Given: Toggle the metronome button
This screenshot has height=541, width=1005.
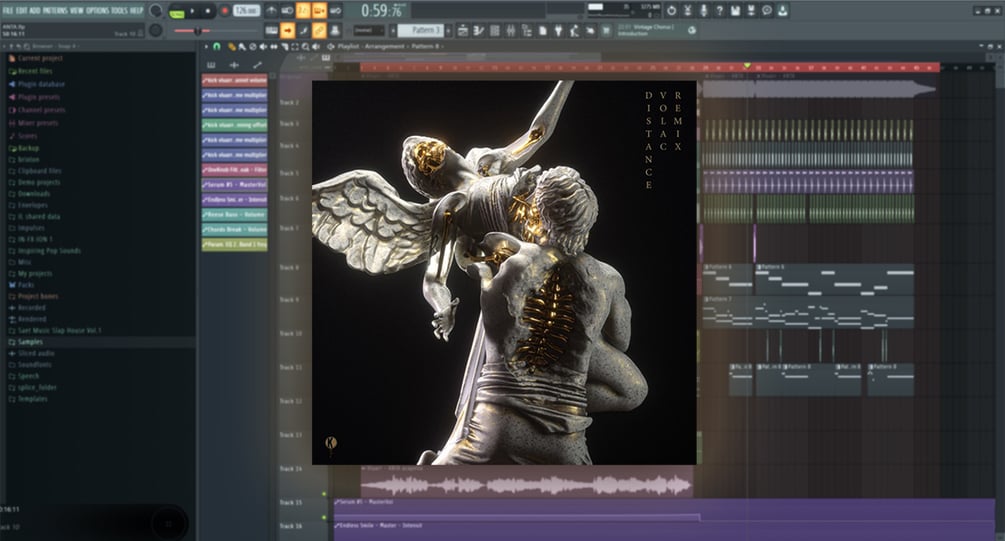Looking at the screenshot, I should click(271, 11).
